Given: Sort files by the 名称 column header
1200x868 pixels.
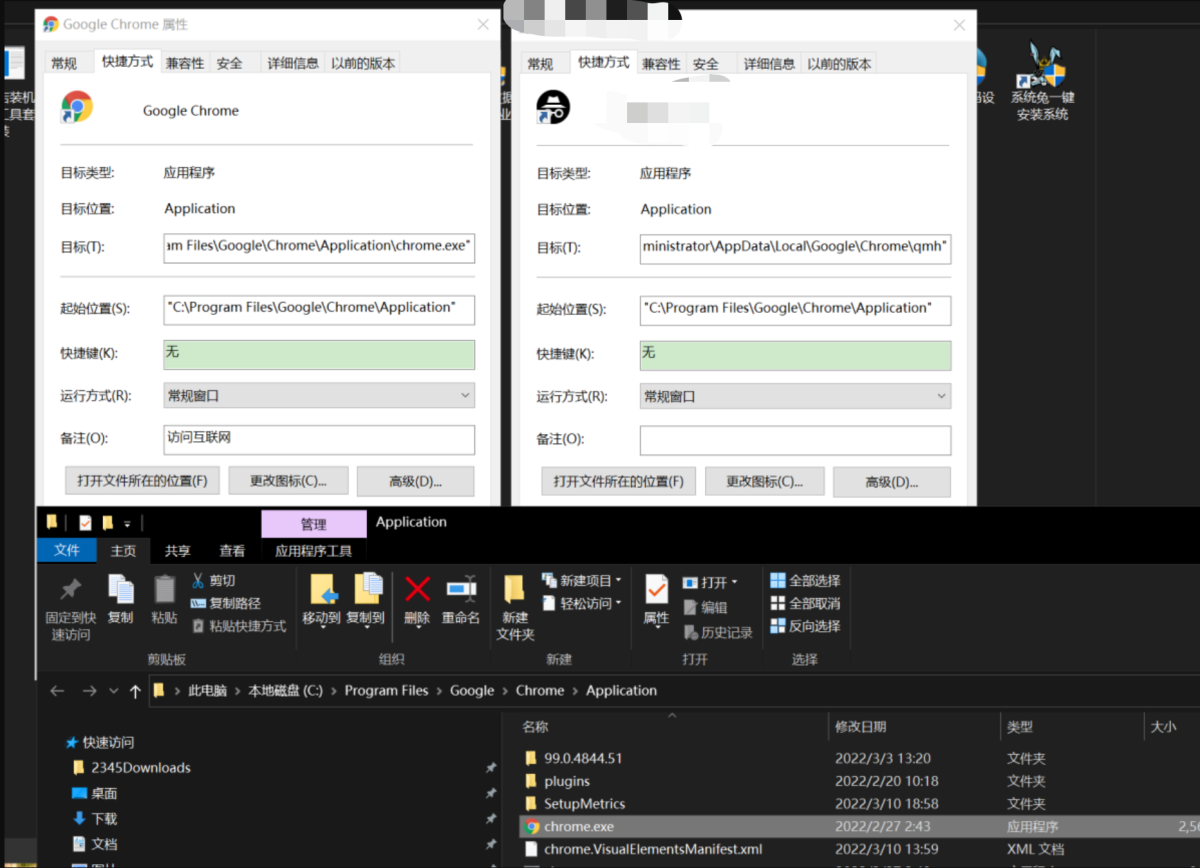Looking at the screenshot, I should point(536,727).
